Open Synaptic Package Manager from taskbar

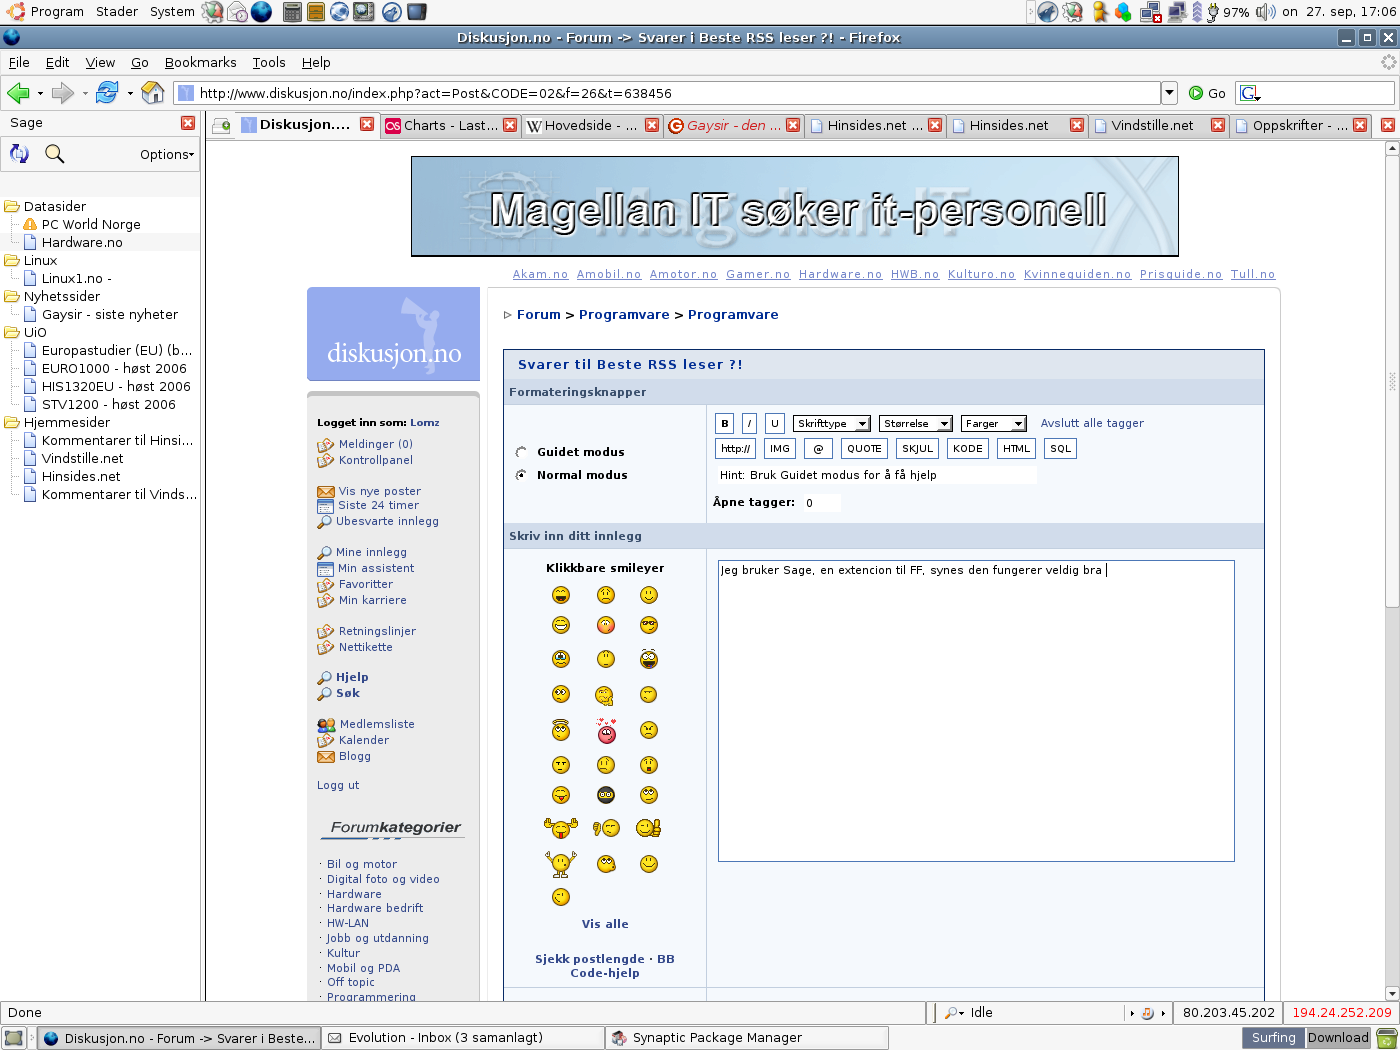[746, 1038]
